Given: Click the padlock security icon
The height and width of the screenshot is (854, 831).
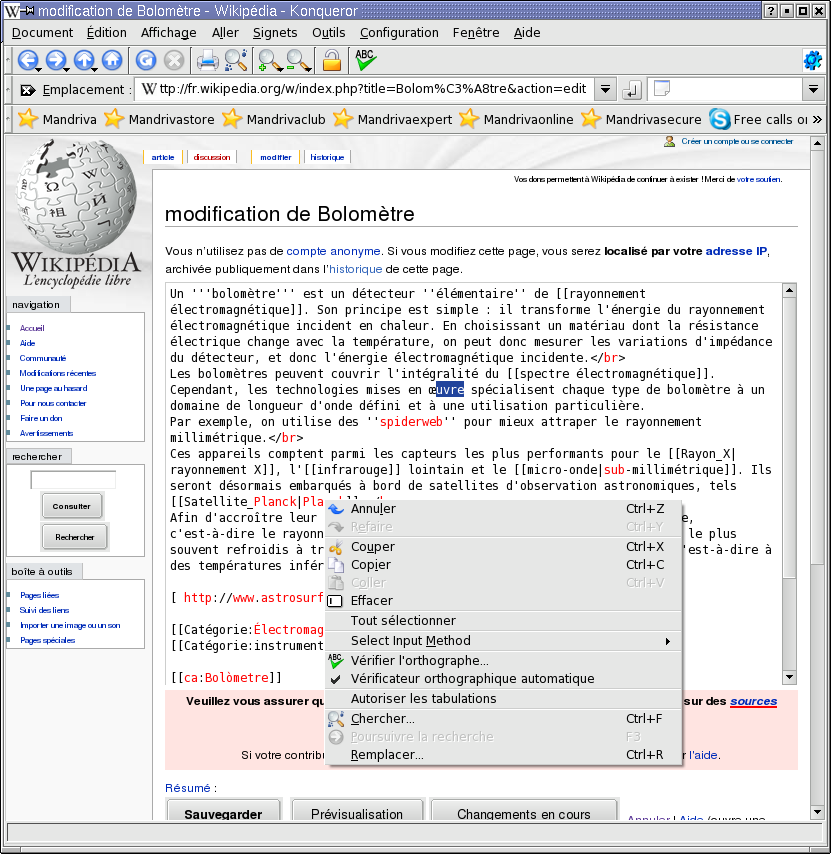Looking at the screenshot, I should [331, 60].
